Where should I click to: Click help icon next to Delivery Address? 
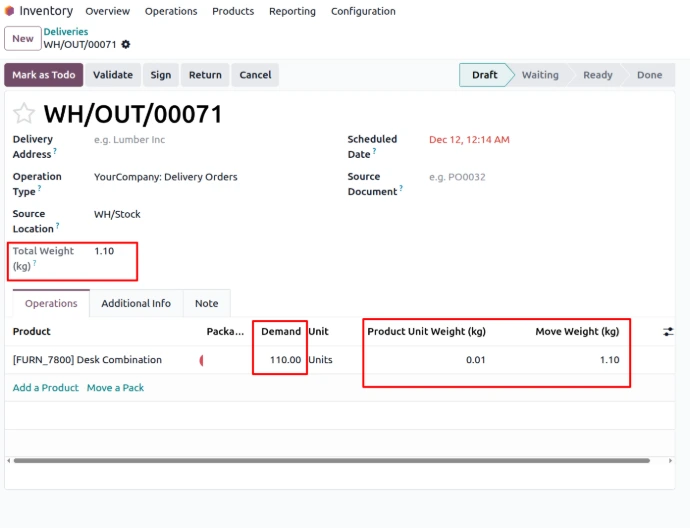(x=55, y=151)
